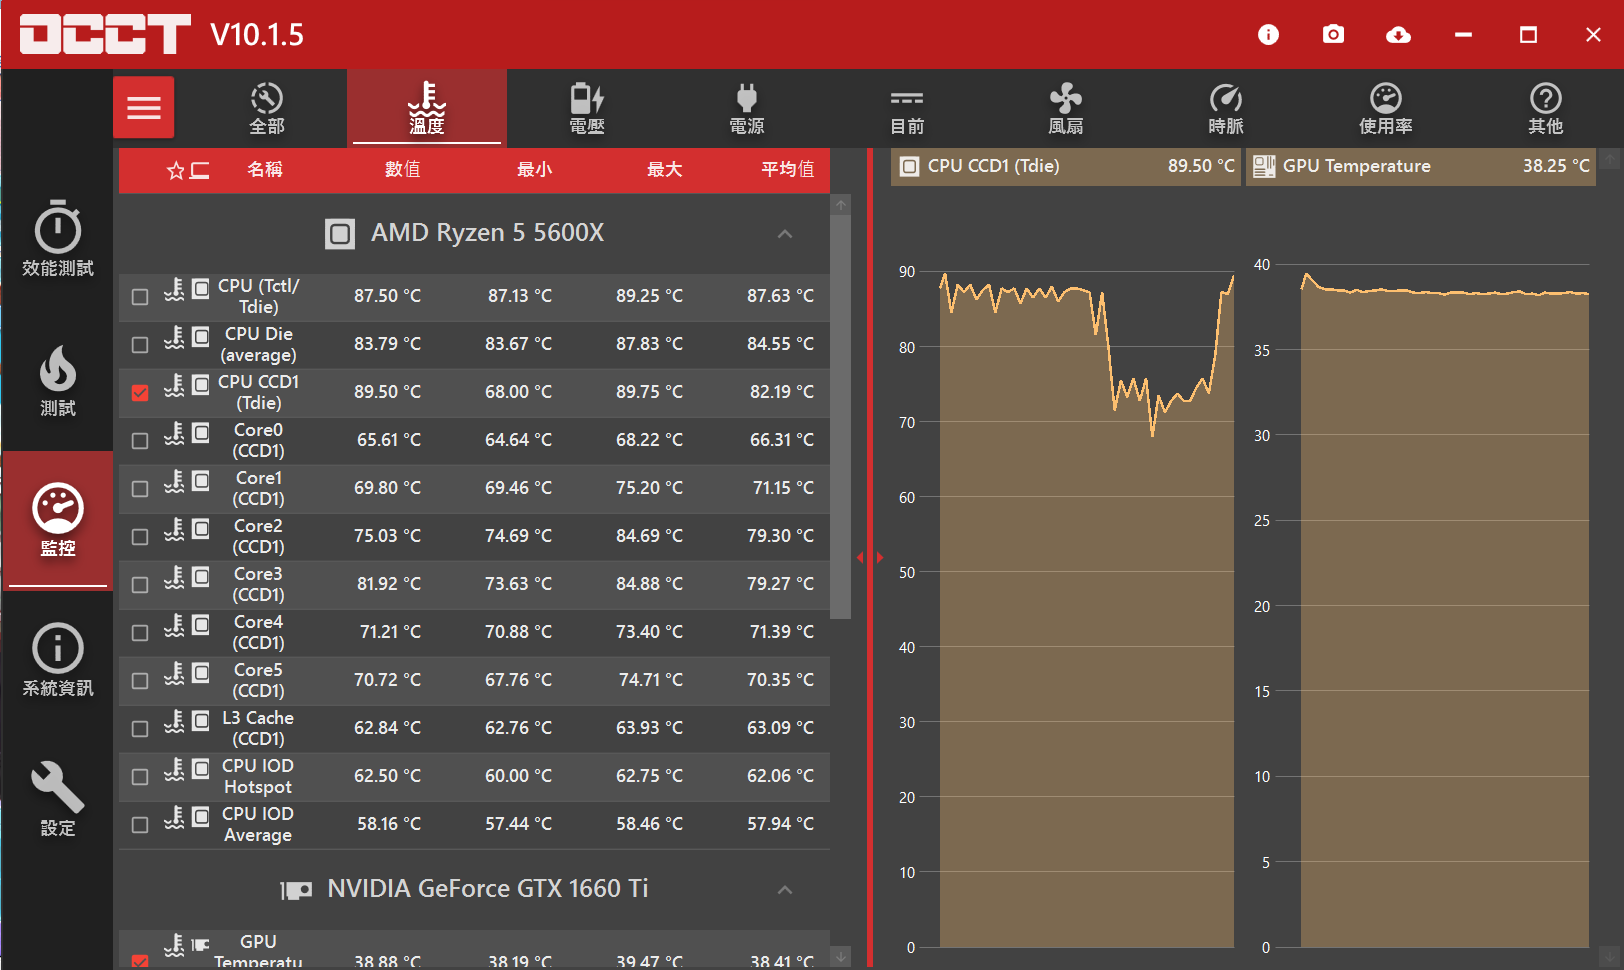Click graphs panel scrollbar up arrow

(1610, 158)
